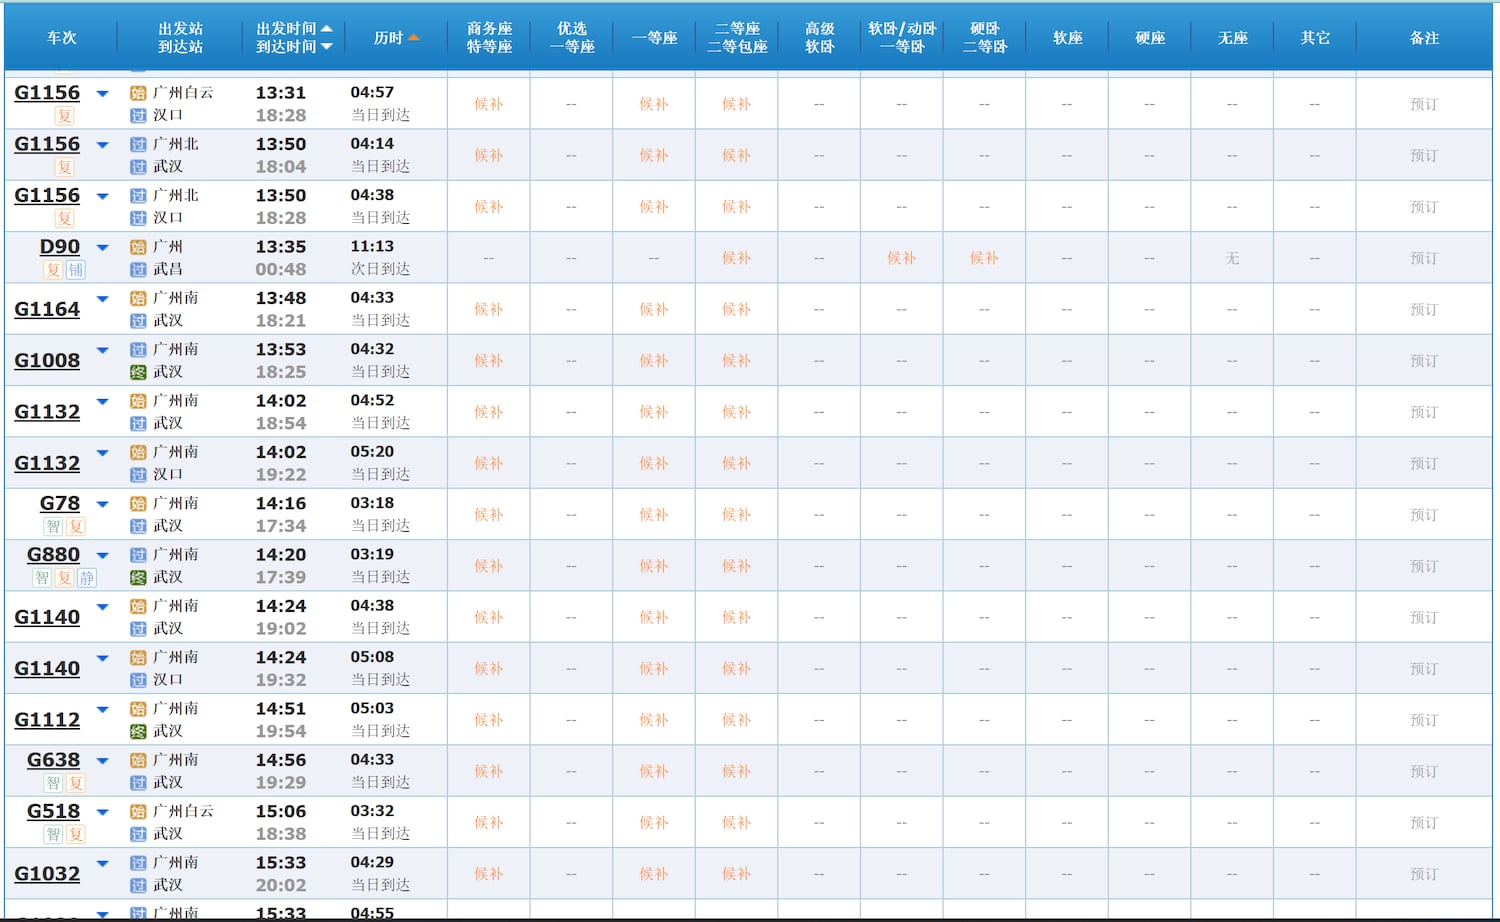Click the 复 tag under G518
This screenshot has height=922, width=1500.
[x=76, y=835]
